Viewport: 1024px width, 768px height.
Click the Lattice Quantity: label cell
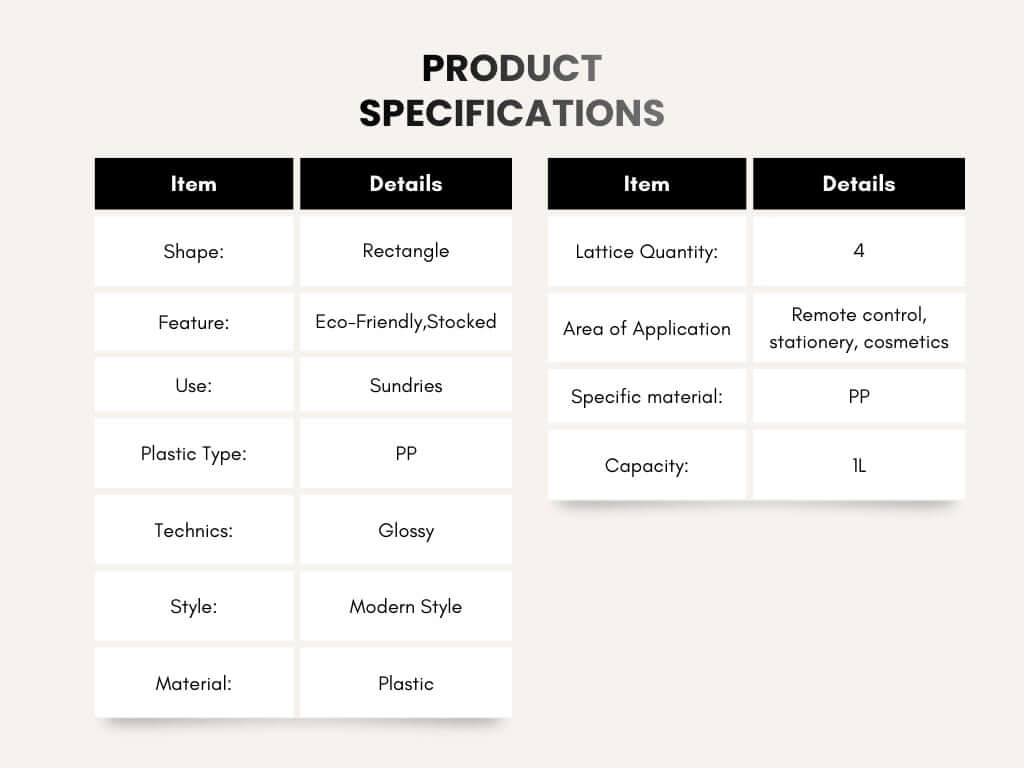[646, 251]
